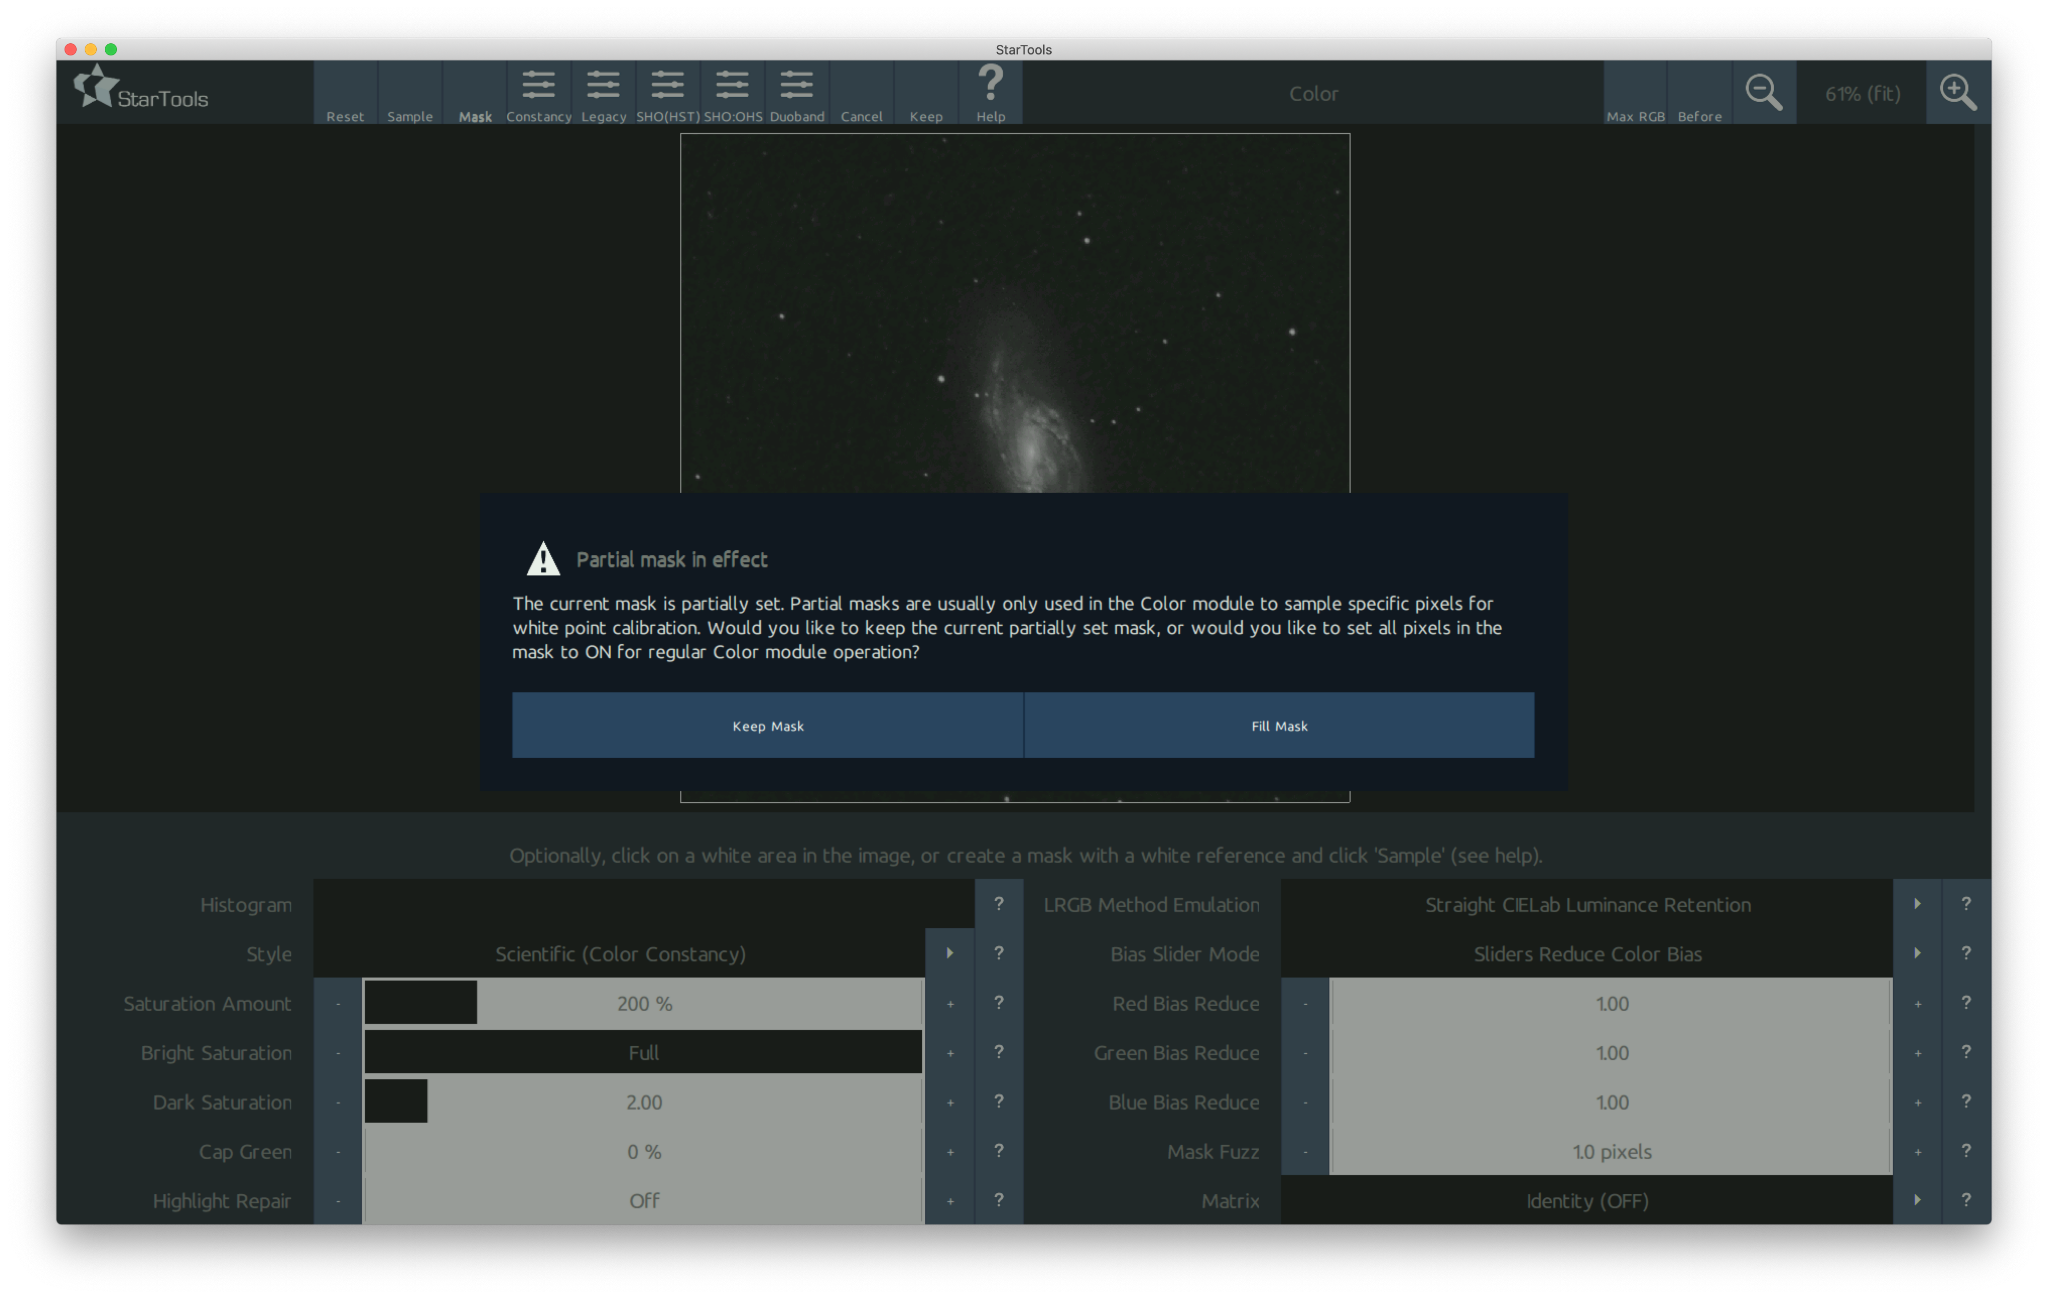Click the Green Bias Reduce slider
The width and height of the screenshot is (2048, 1299).
1611,1052
